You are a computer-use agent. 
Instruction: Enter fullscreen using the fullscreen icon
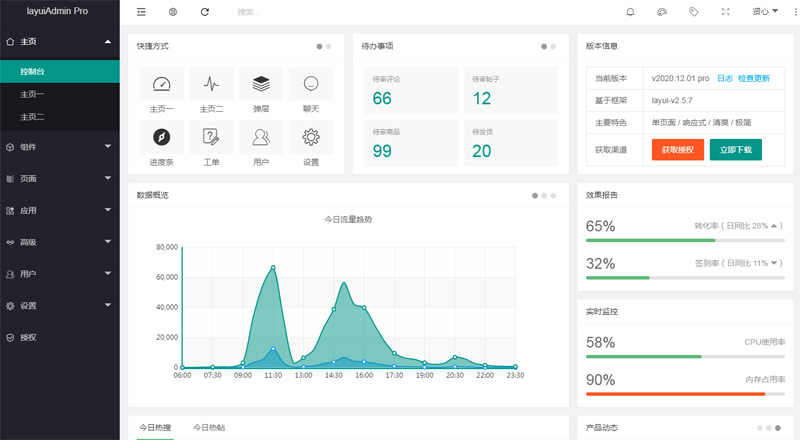[x=726, y=12]
